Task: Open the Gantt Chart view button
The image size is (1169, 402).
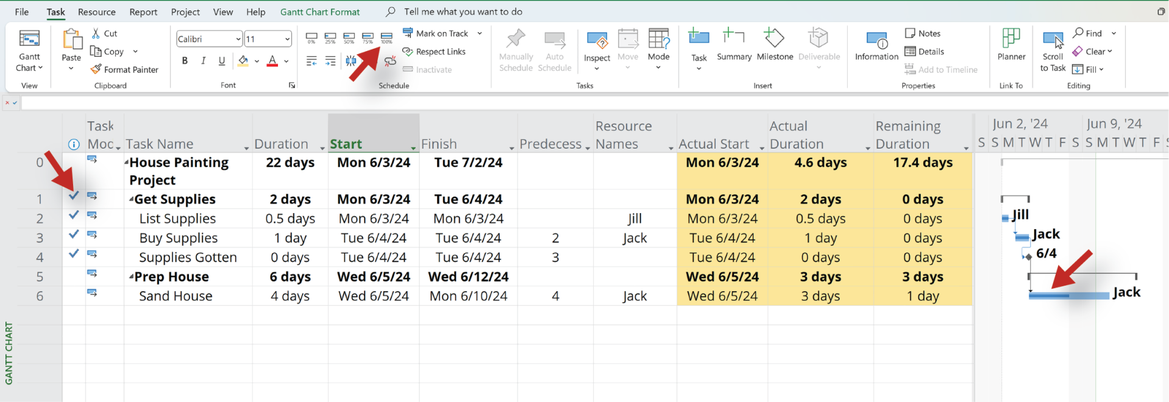Action: coord(29,51)
